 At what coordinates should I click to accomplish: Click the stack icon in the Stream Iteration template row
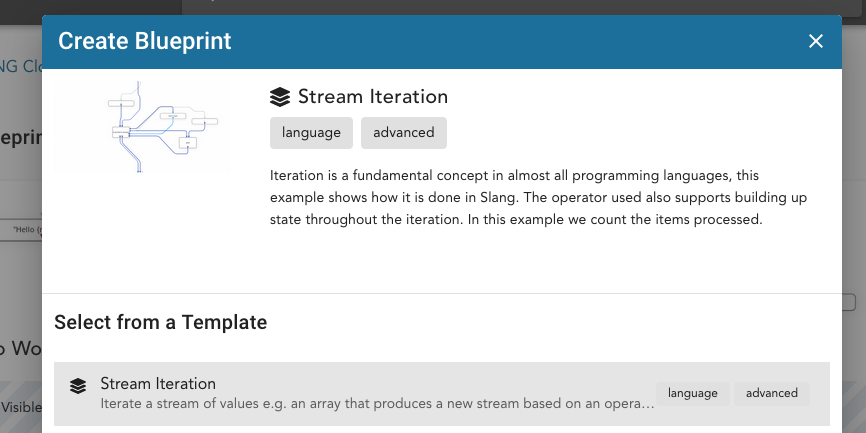pos(78,386)
